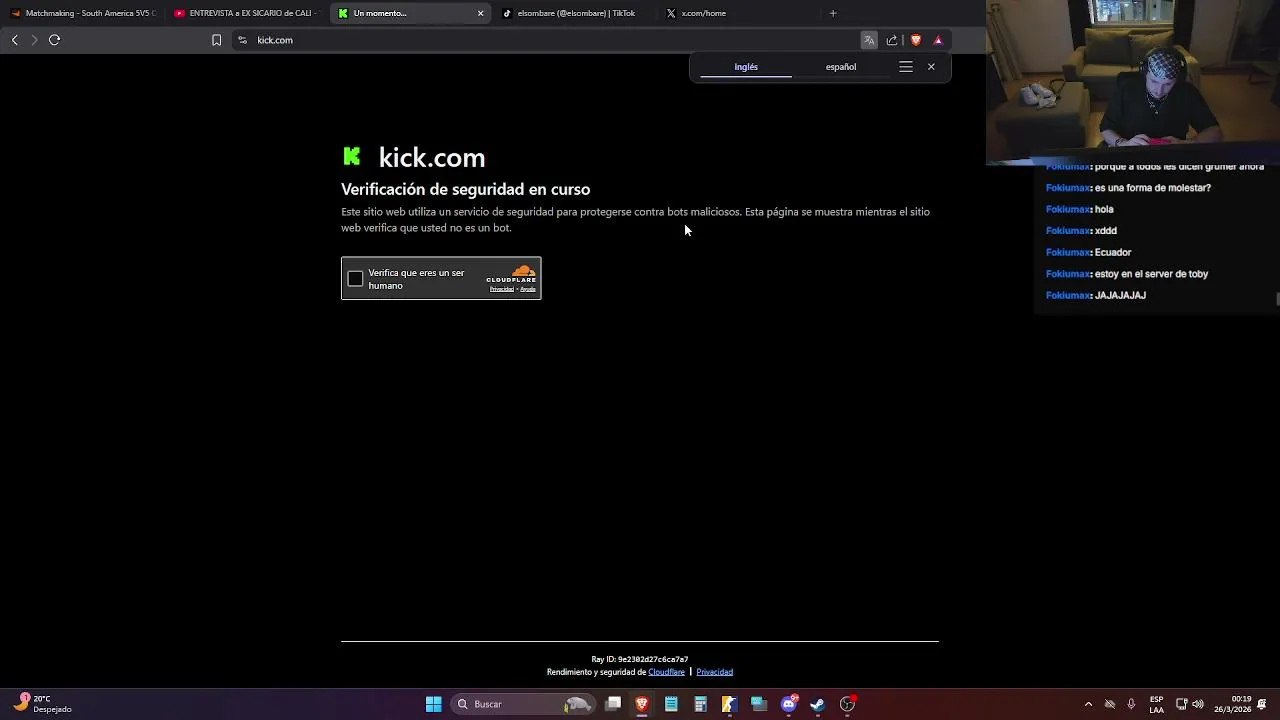The height and width of the screenshot is (720, 1280).
Task: Open the Task View icon on the taskbar
Action: click(x=613, y=704)
